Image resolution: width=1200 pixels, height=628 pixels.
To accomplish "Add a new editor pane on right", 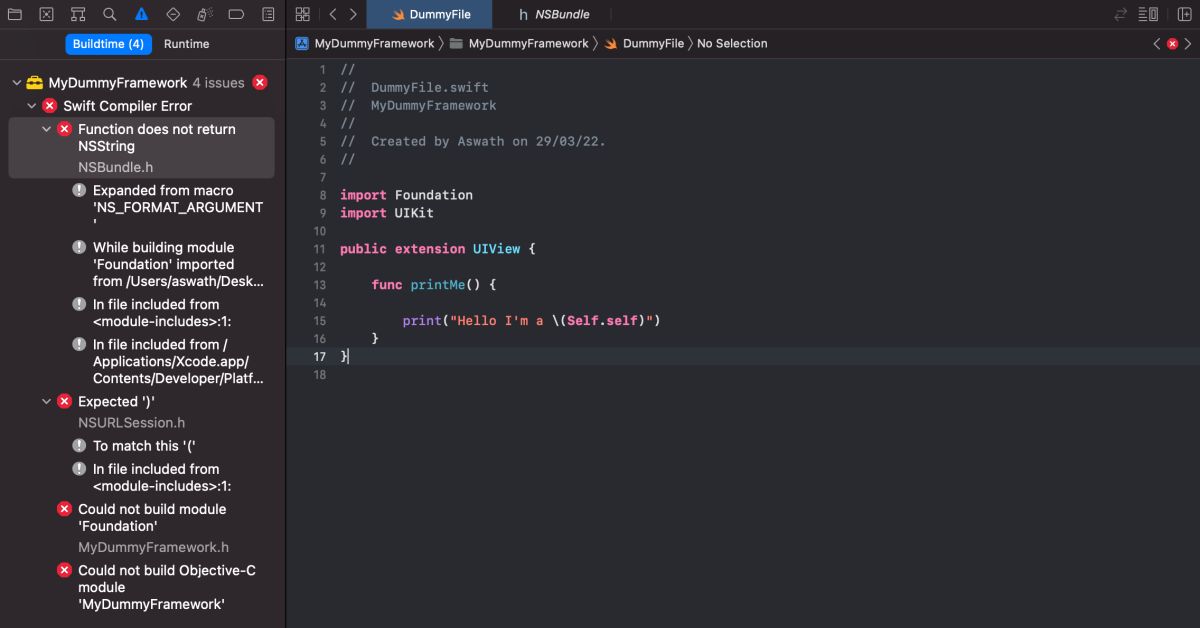I will (1184, 15).
